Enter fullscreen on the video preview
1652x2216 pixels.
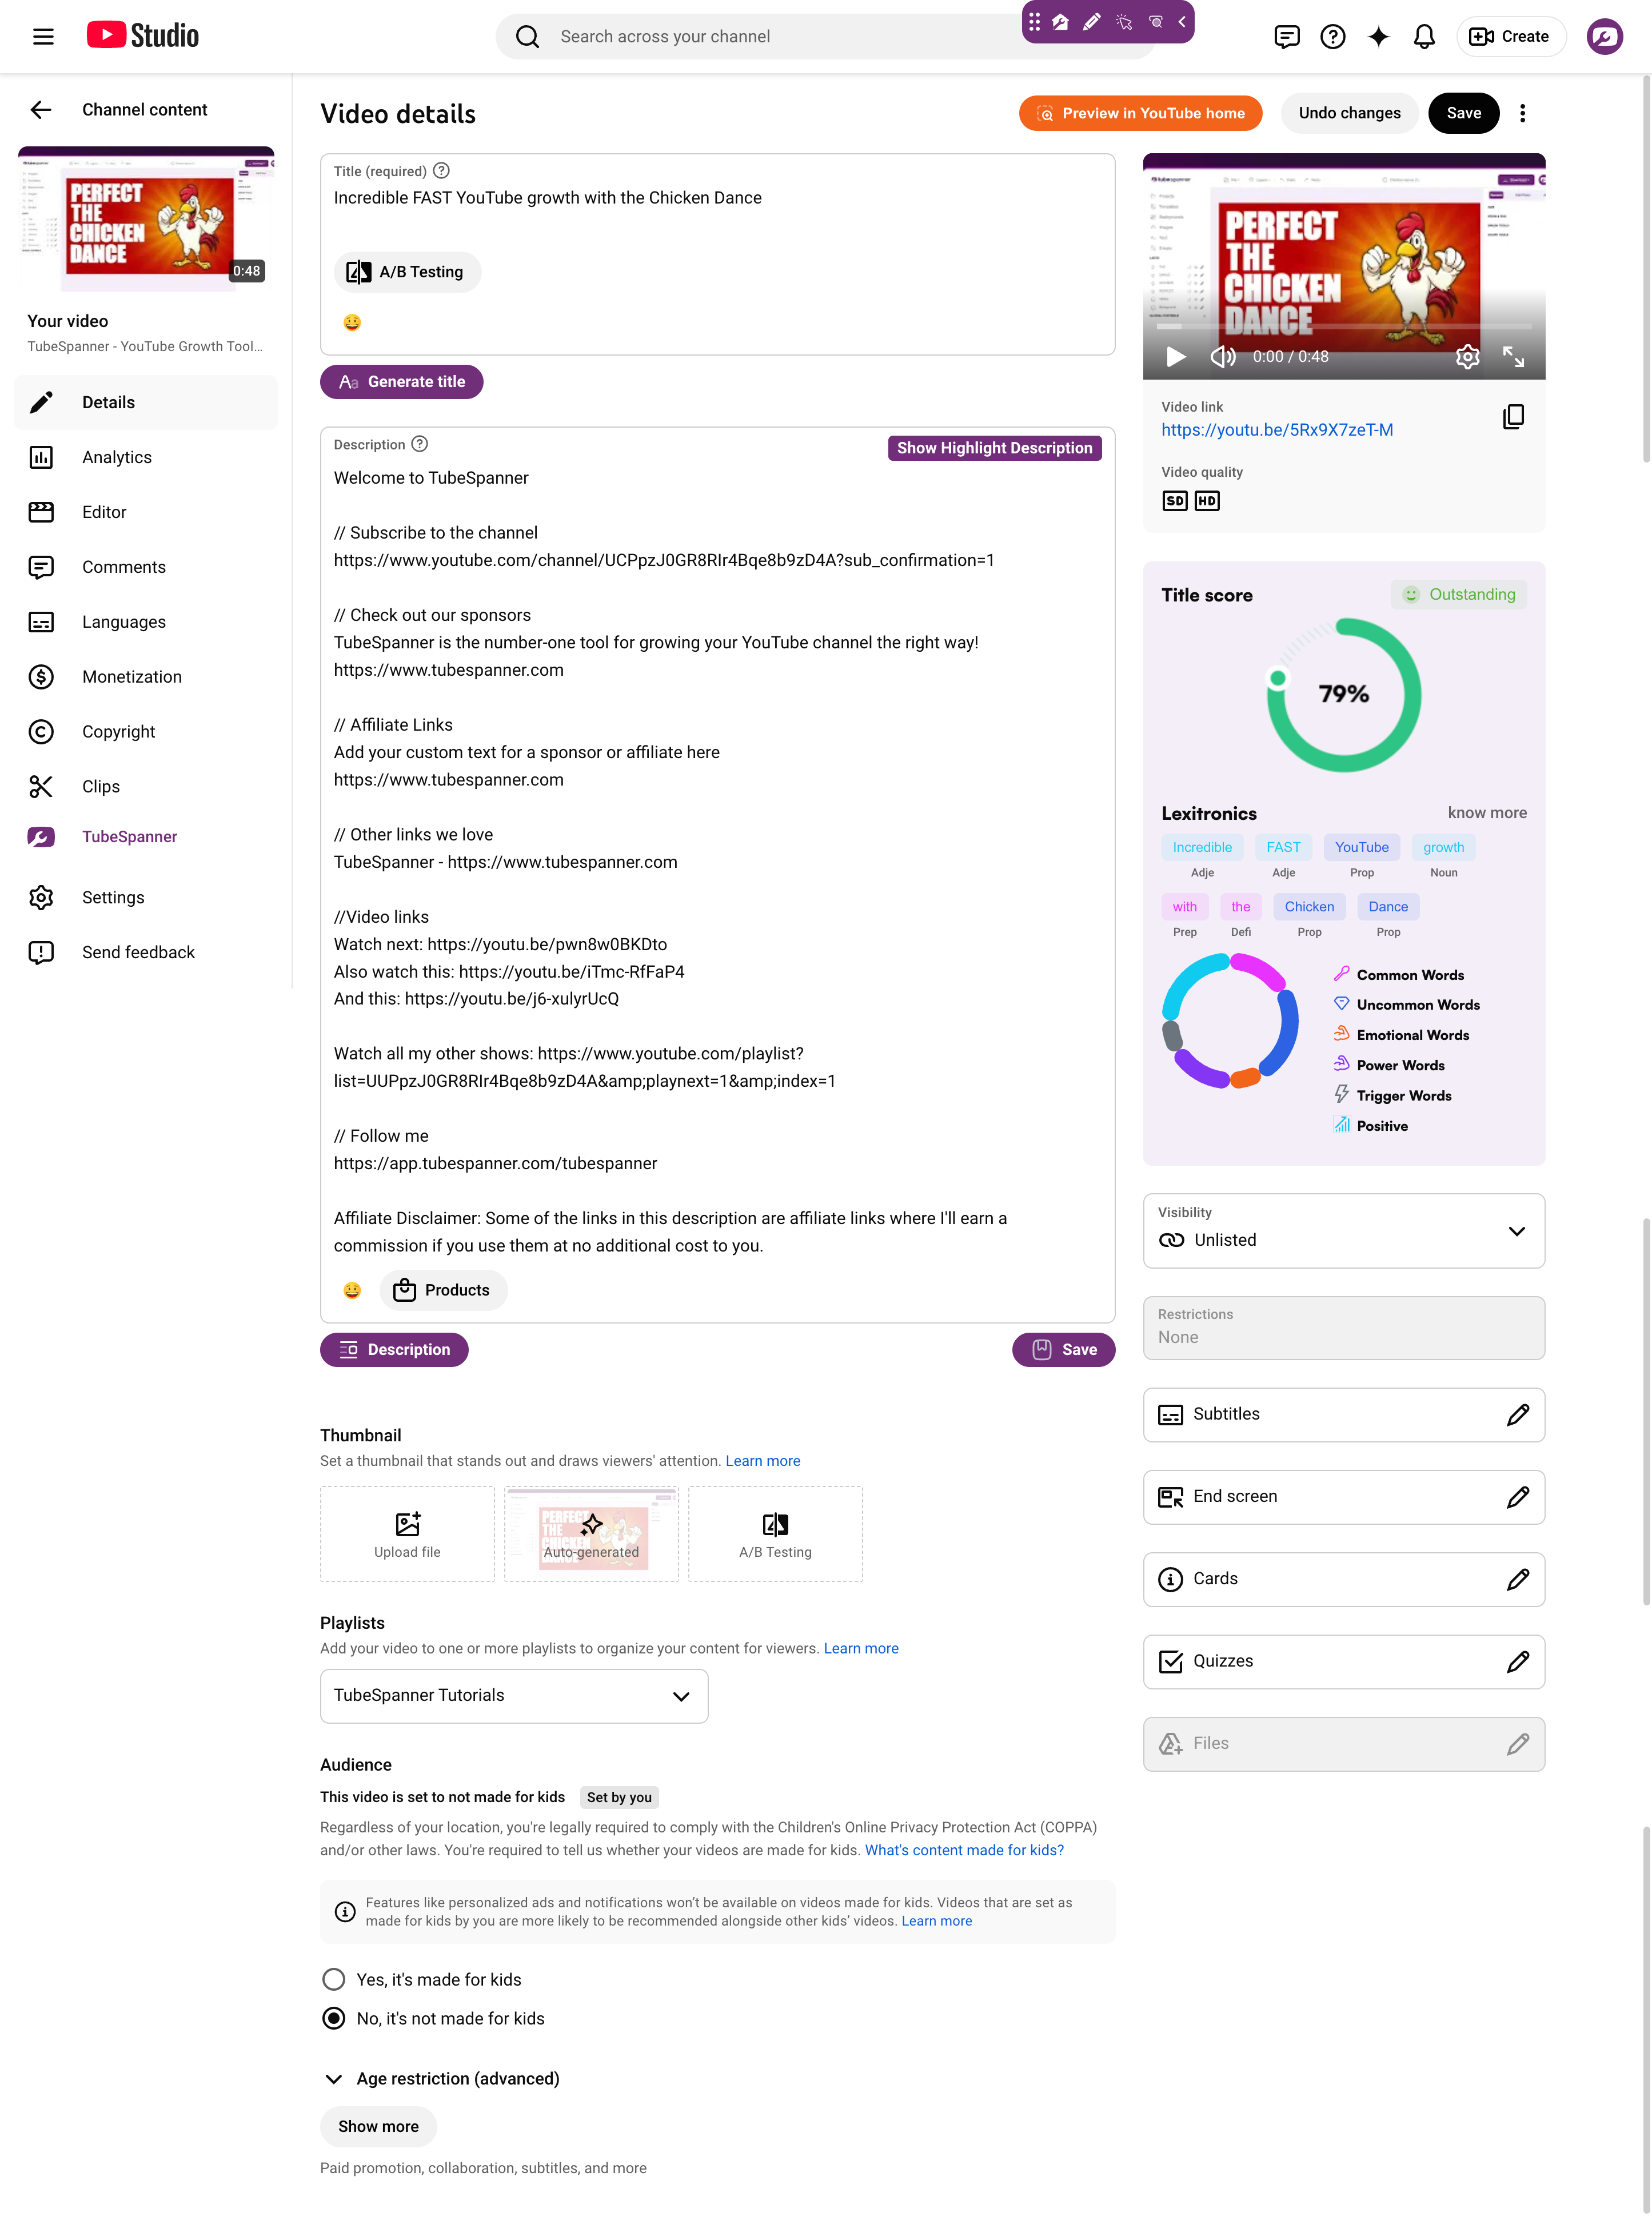[1513, 357]
